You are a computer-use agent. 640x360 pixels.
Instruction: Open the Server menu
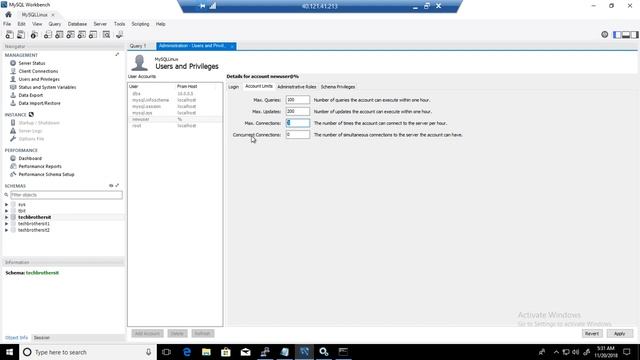100,24
